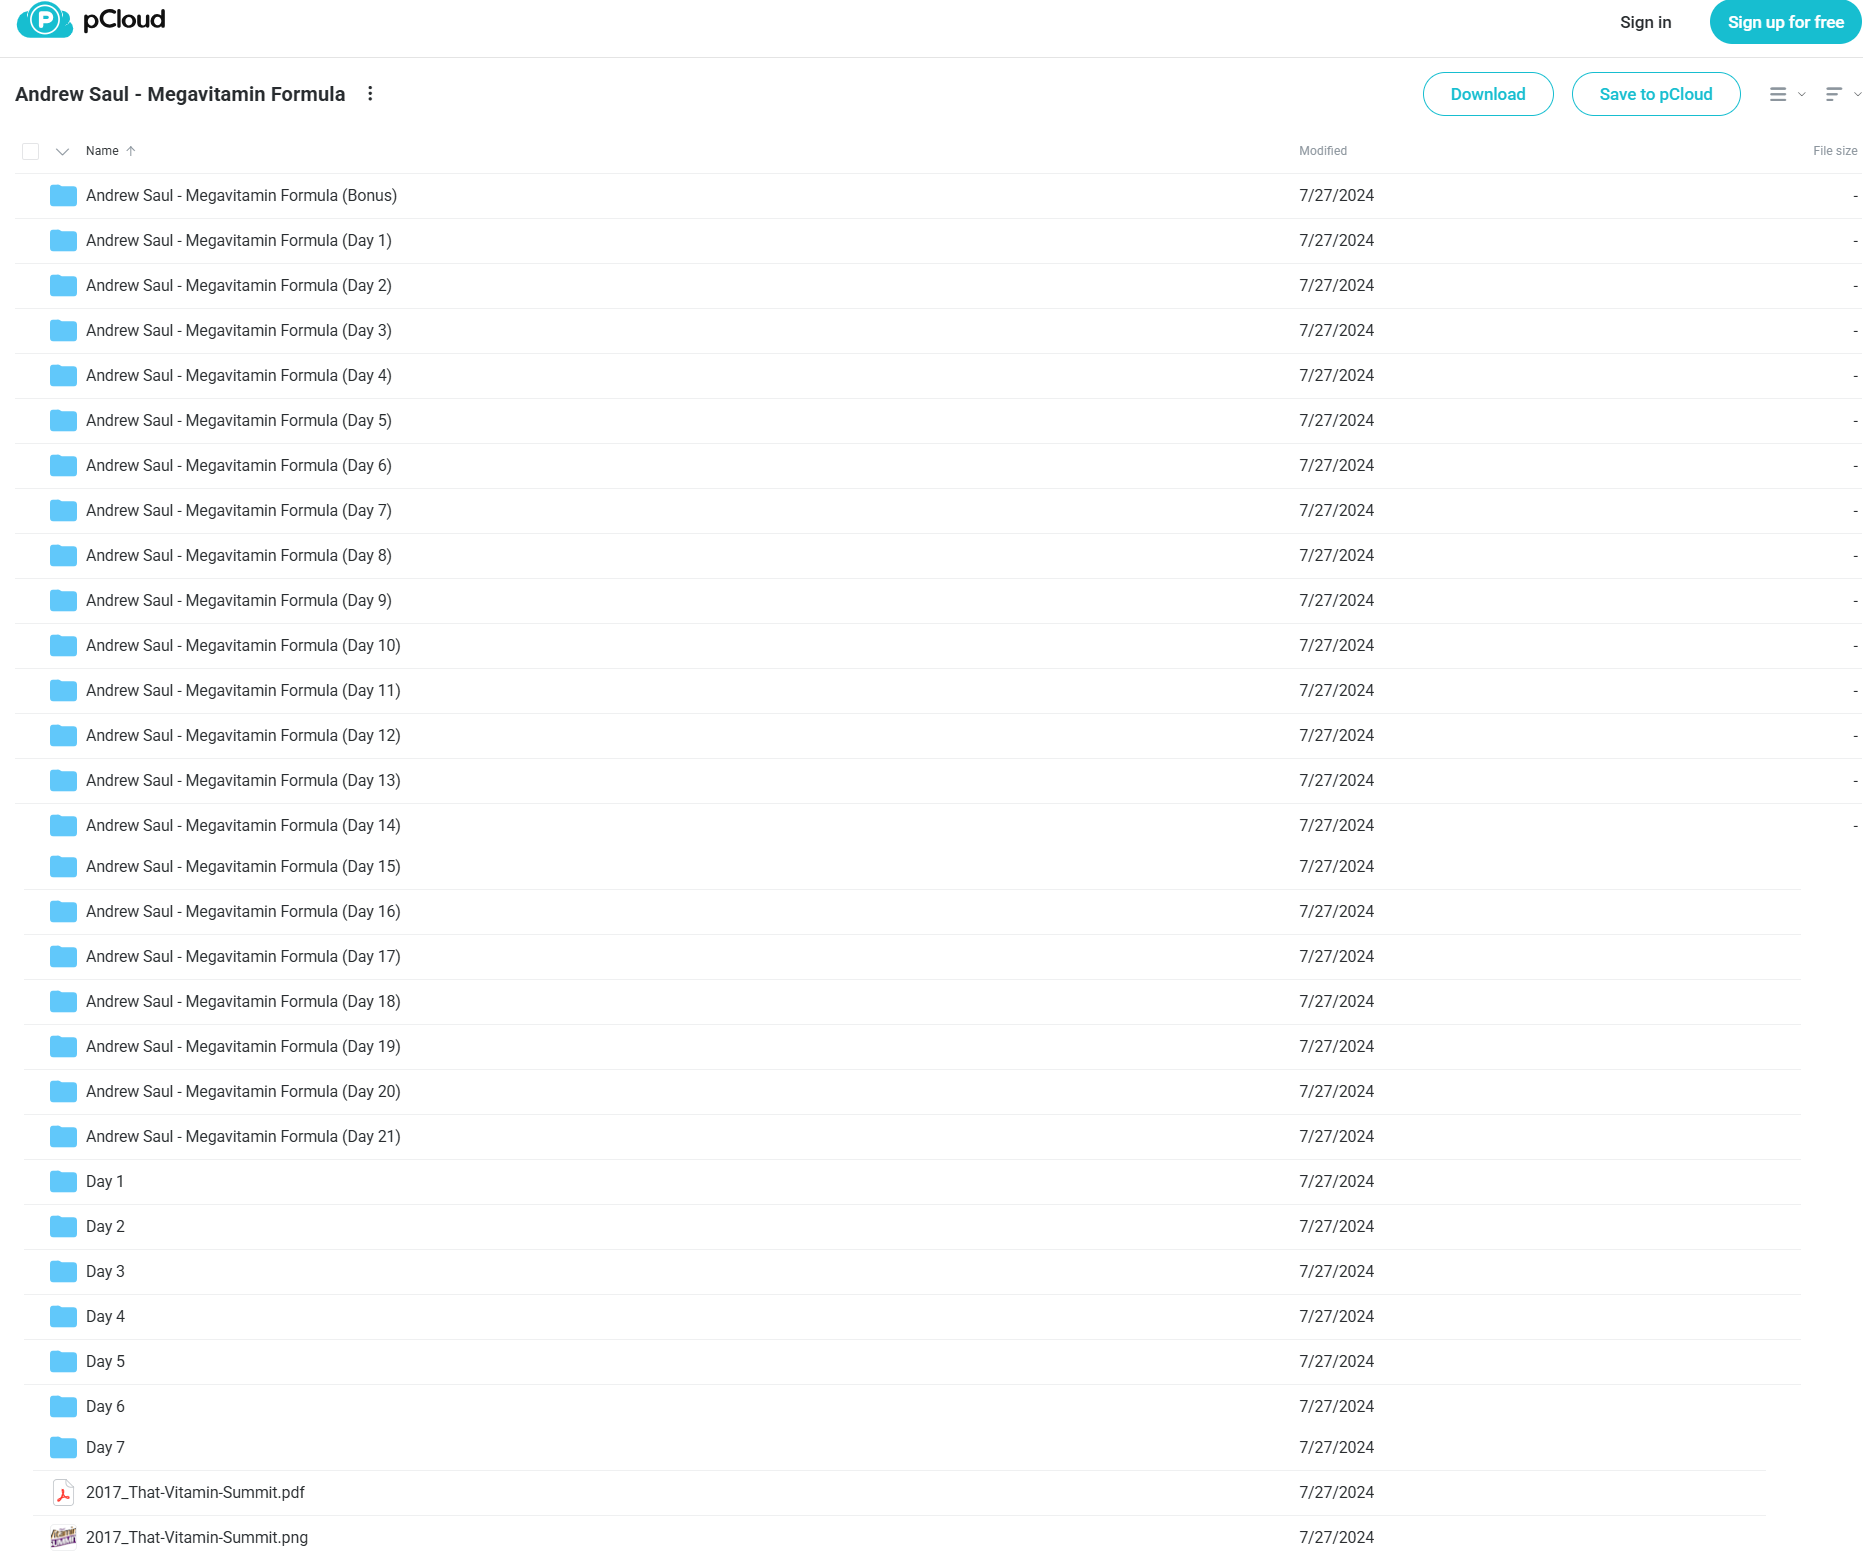Click the pCloud brand name text
This screenshot has height=1557, width=1863.
click(x=124, y=19)
